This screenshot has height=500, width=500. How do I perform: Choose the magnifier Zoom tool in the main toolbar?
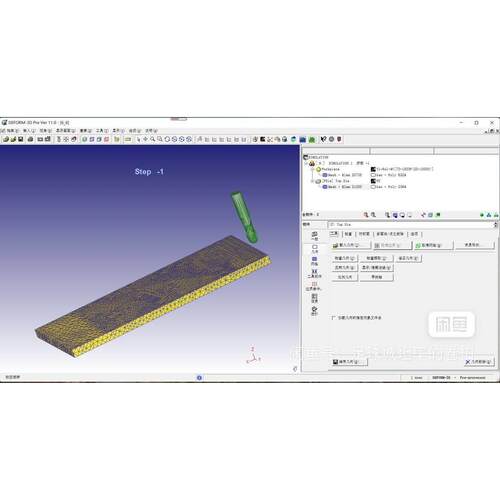point(152,139)
